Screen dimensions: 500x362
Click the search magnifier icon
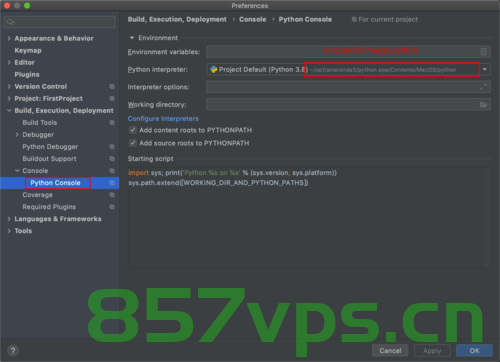click(10, 22)
